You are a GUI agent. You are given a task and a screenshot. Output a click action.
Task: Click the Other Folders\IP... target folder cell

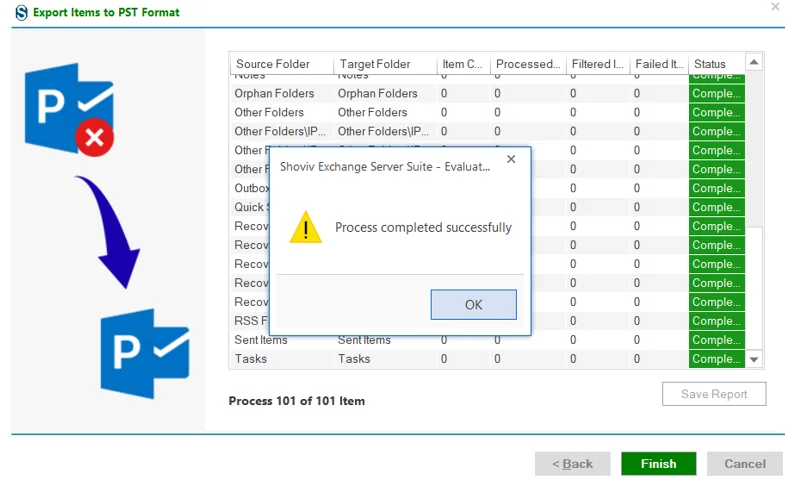pyautogui.click(x=385, y=132)
